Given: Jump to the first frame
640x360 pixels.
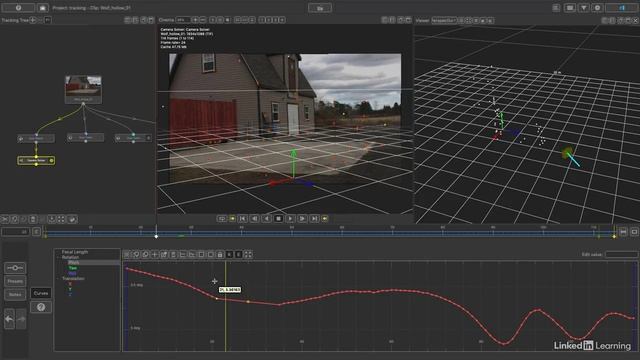Looking at the screenshot, I should pyautogui.click(x=242, y=219).
